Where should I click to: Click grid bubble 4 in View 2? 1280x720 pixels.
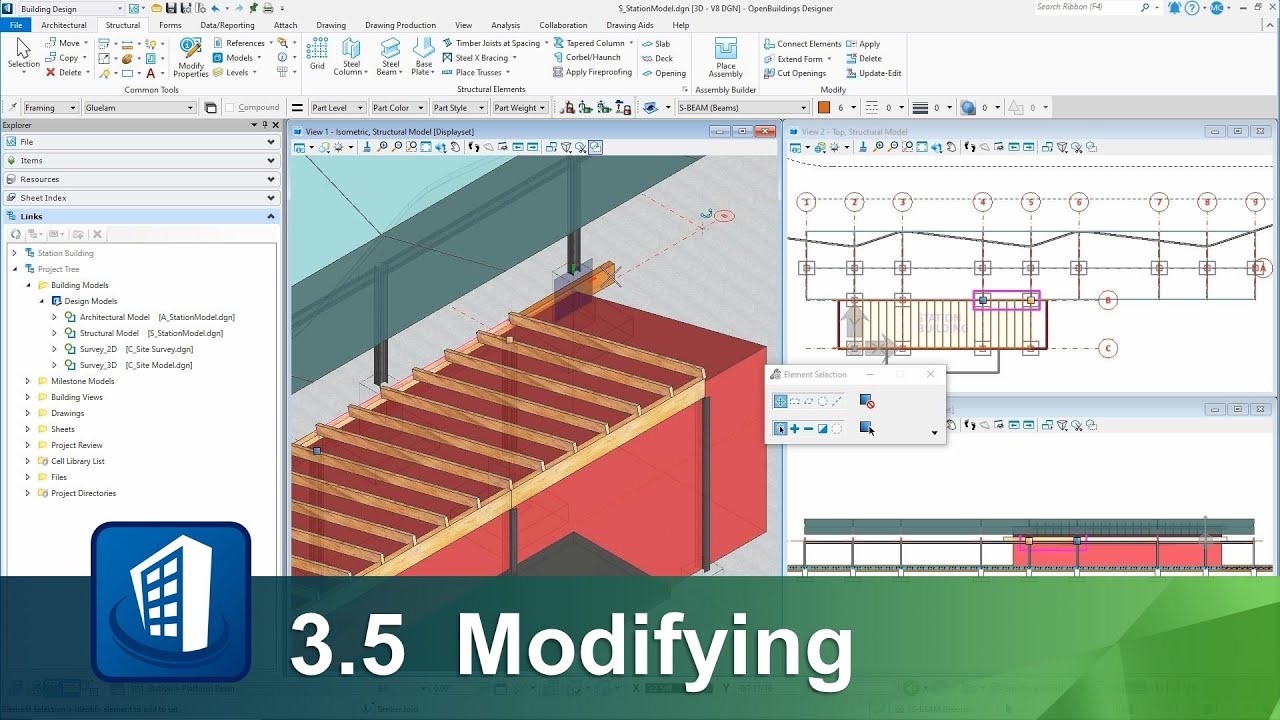tap(983, 202)
